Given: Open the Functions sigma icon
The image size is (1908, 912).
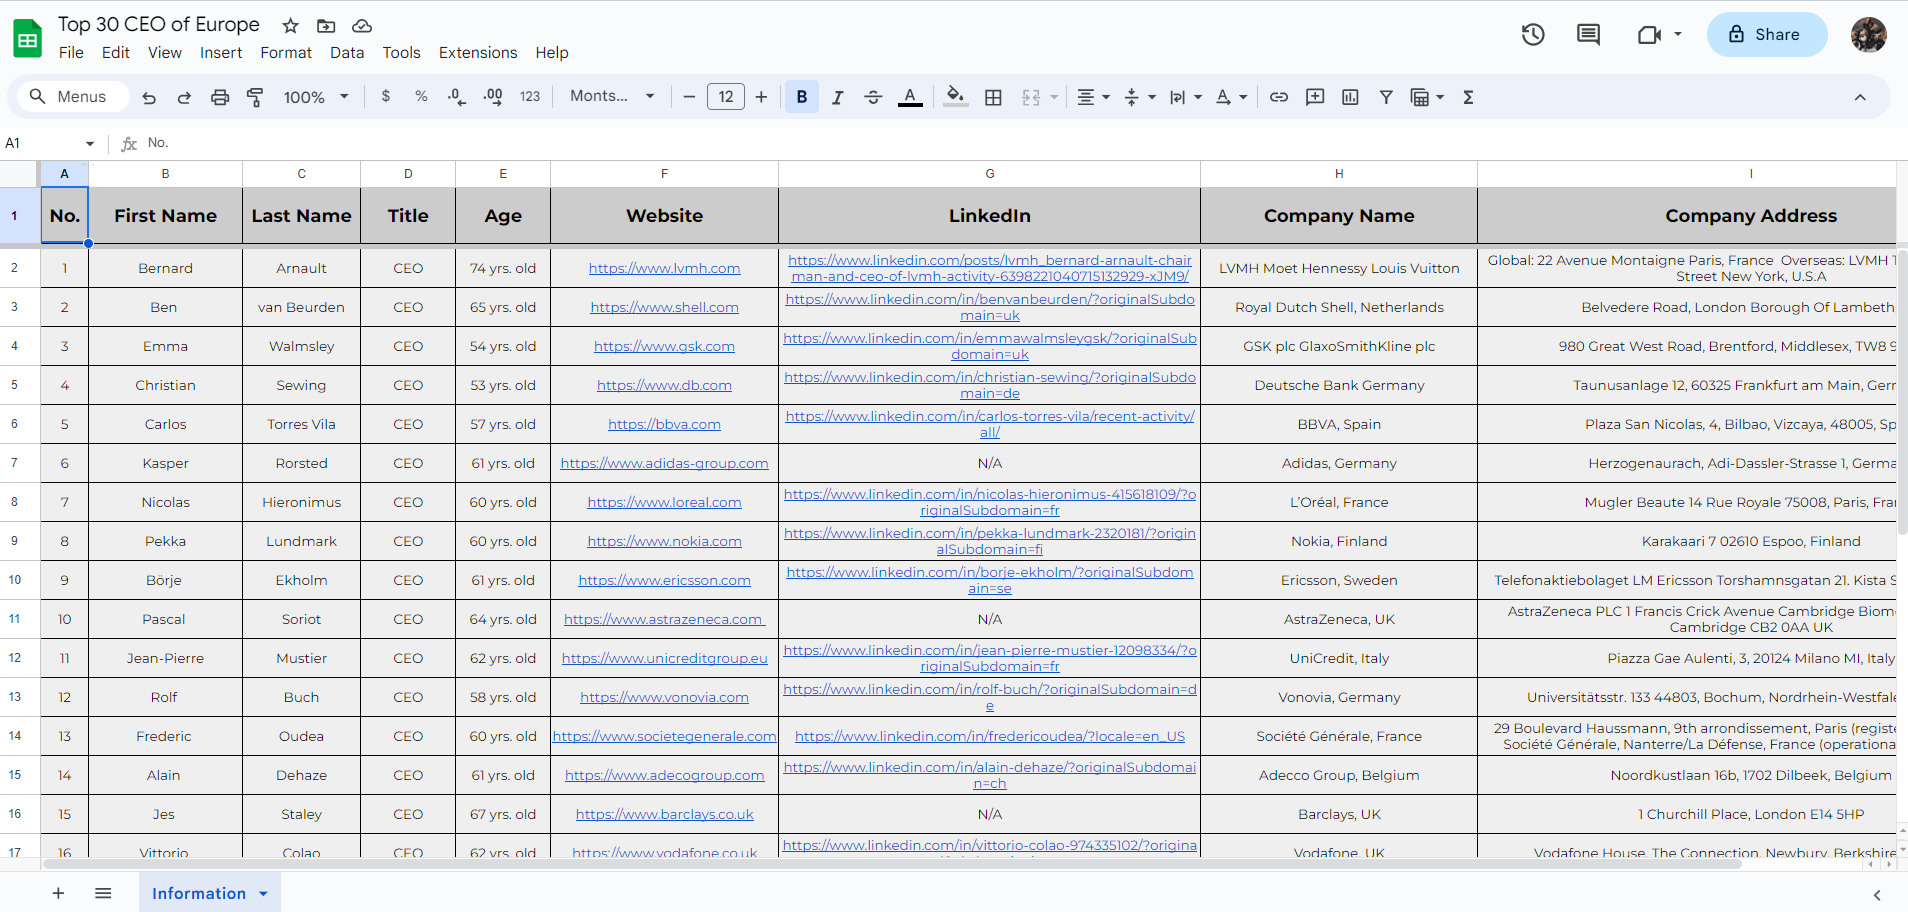Looking at the screenshot, I should (x=1468, y=97).
